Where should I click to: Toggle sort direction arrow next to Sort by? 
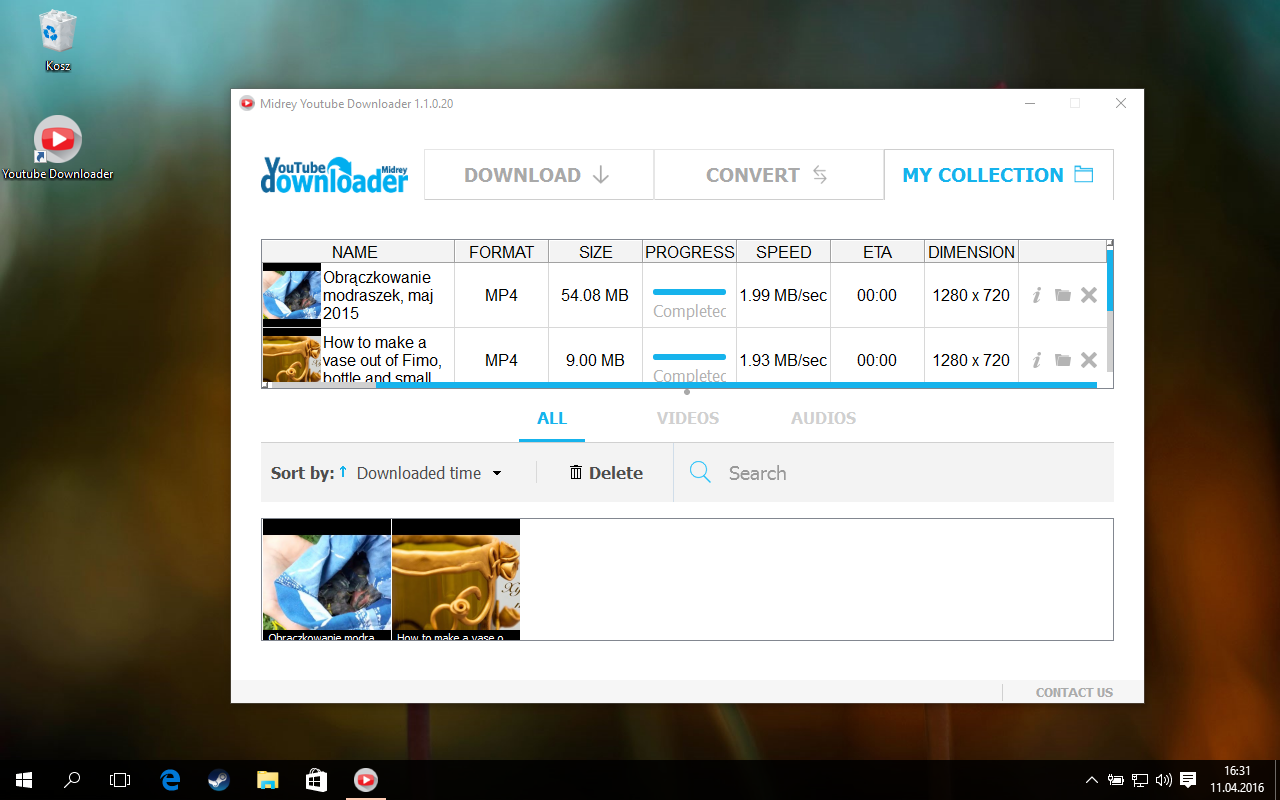pos(343,471)
